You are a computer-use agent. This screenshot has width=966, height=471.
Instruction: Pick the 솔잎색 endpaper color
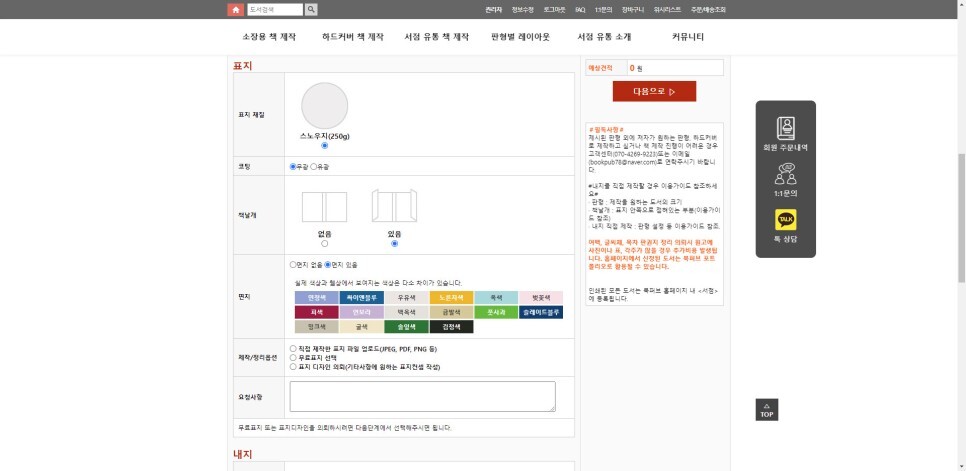407,327
